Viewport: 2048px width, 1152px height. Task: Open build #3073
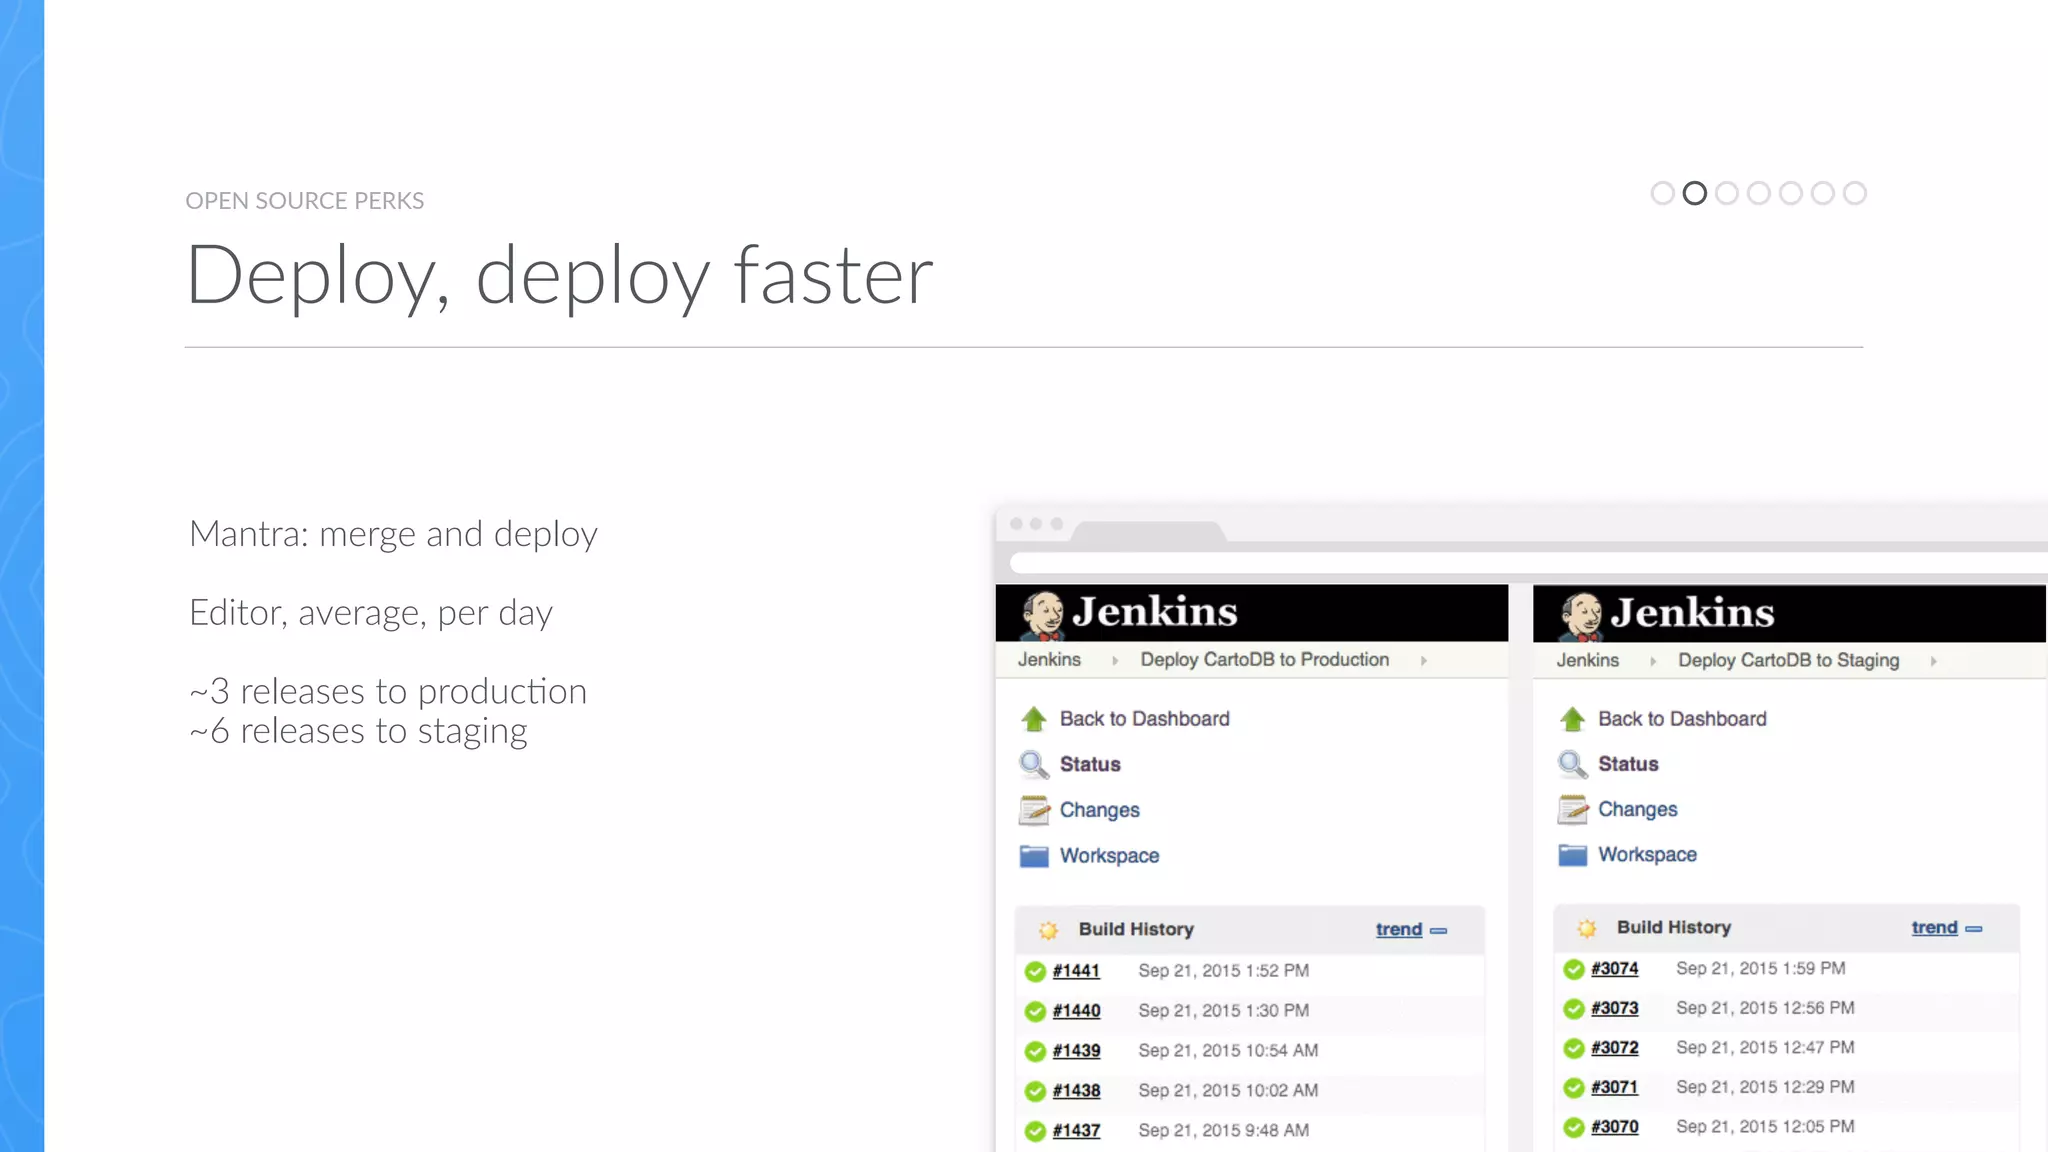(1615, 1008)
